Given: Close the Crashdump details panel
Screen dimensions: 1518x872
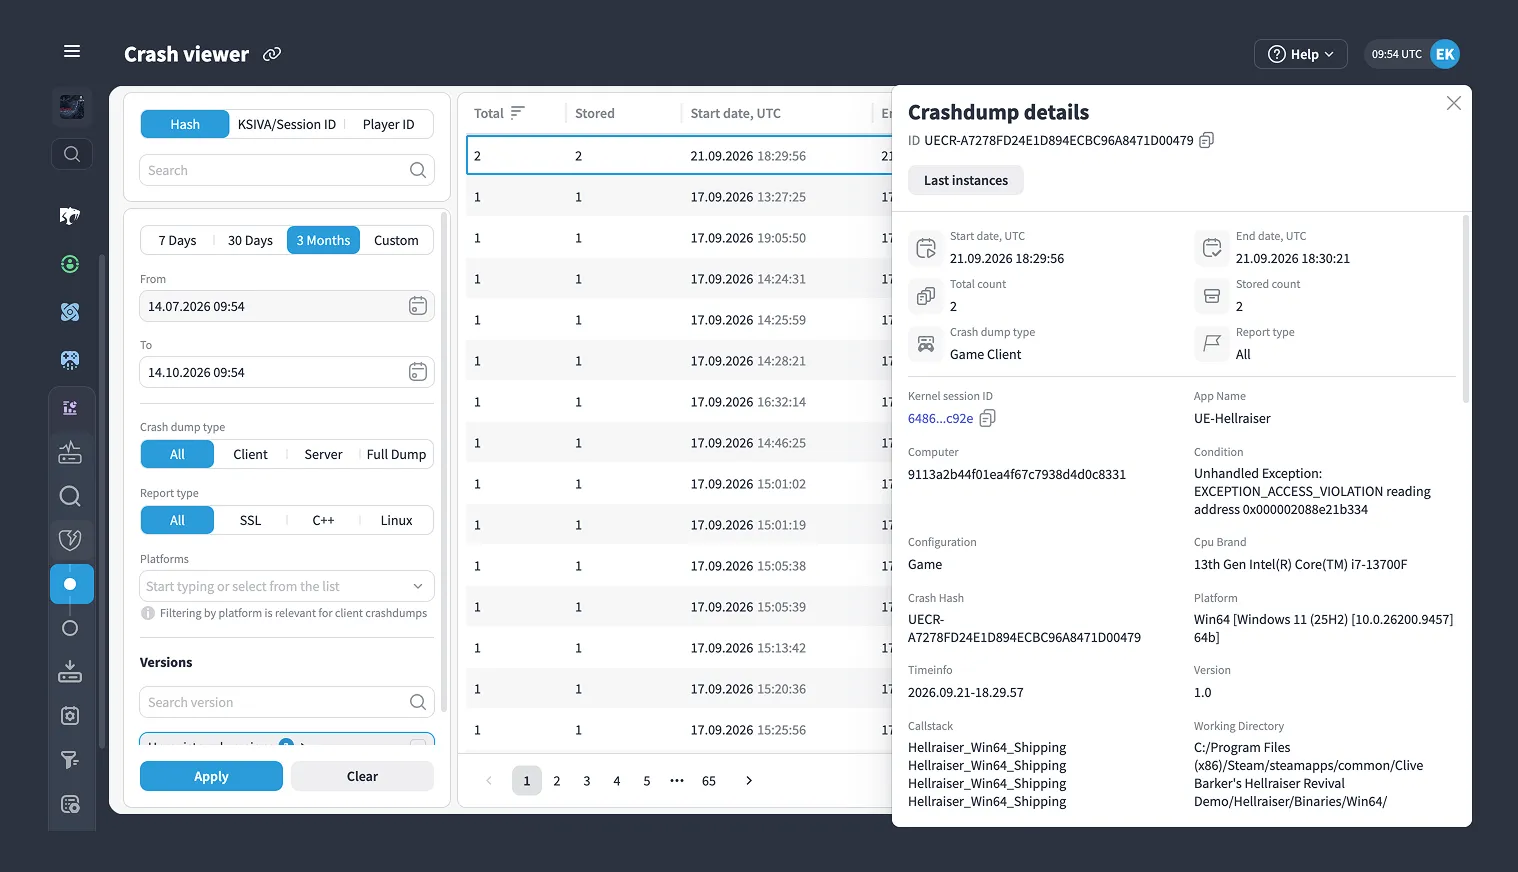Looking at the screenshot, I should tap(1454, 103).
